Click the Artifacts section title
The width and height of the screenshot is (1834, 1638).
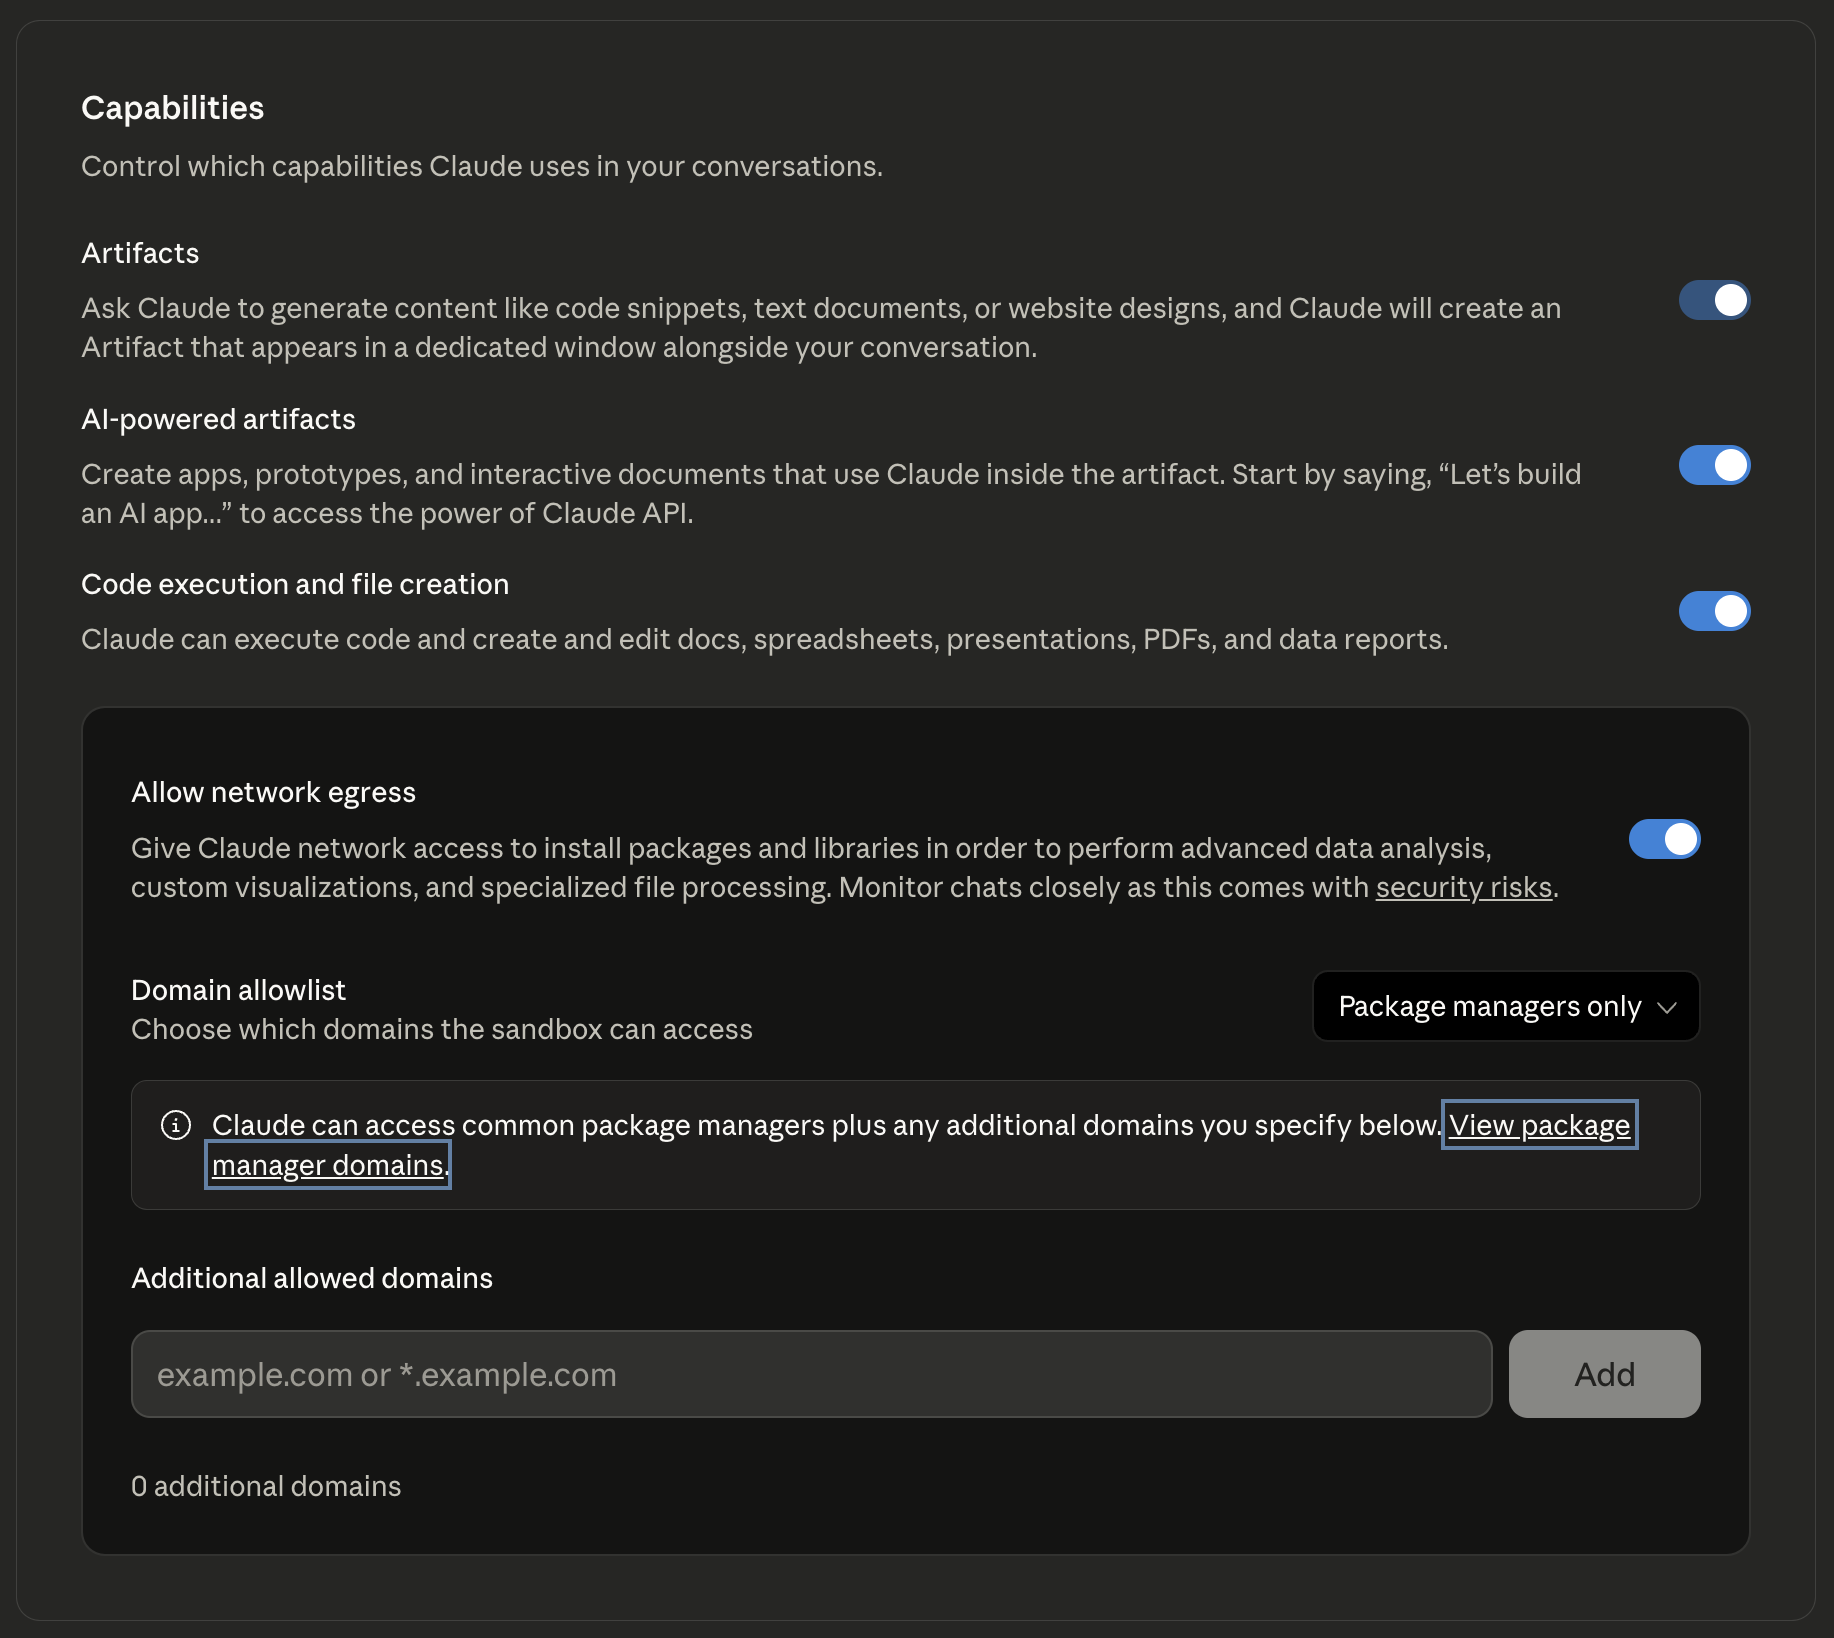140,253
